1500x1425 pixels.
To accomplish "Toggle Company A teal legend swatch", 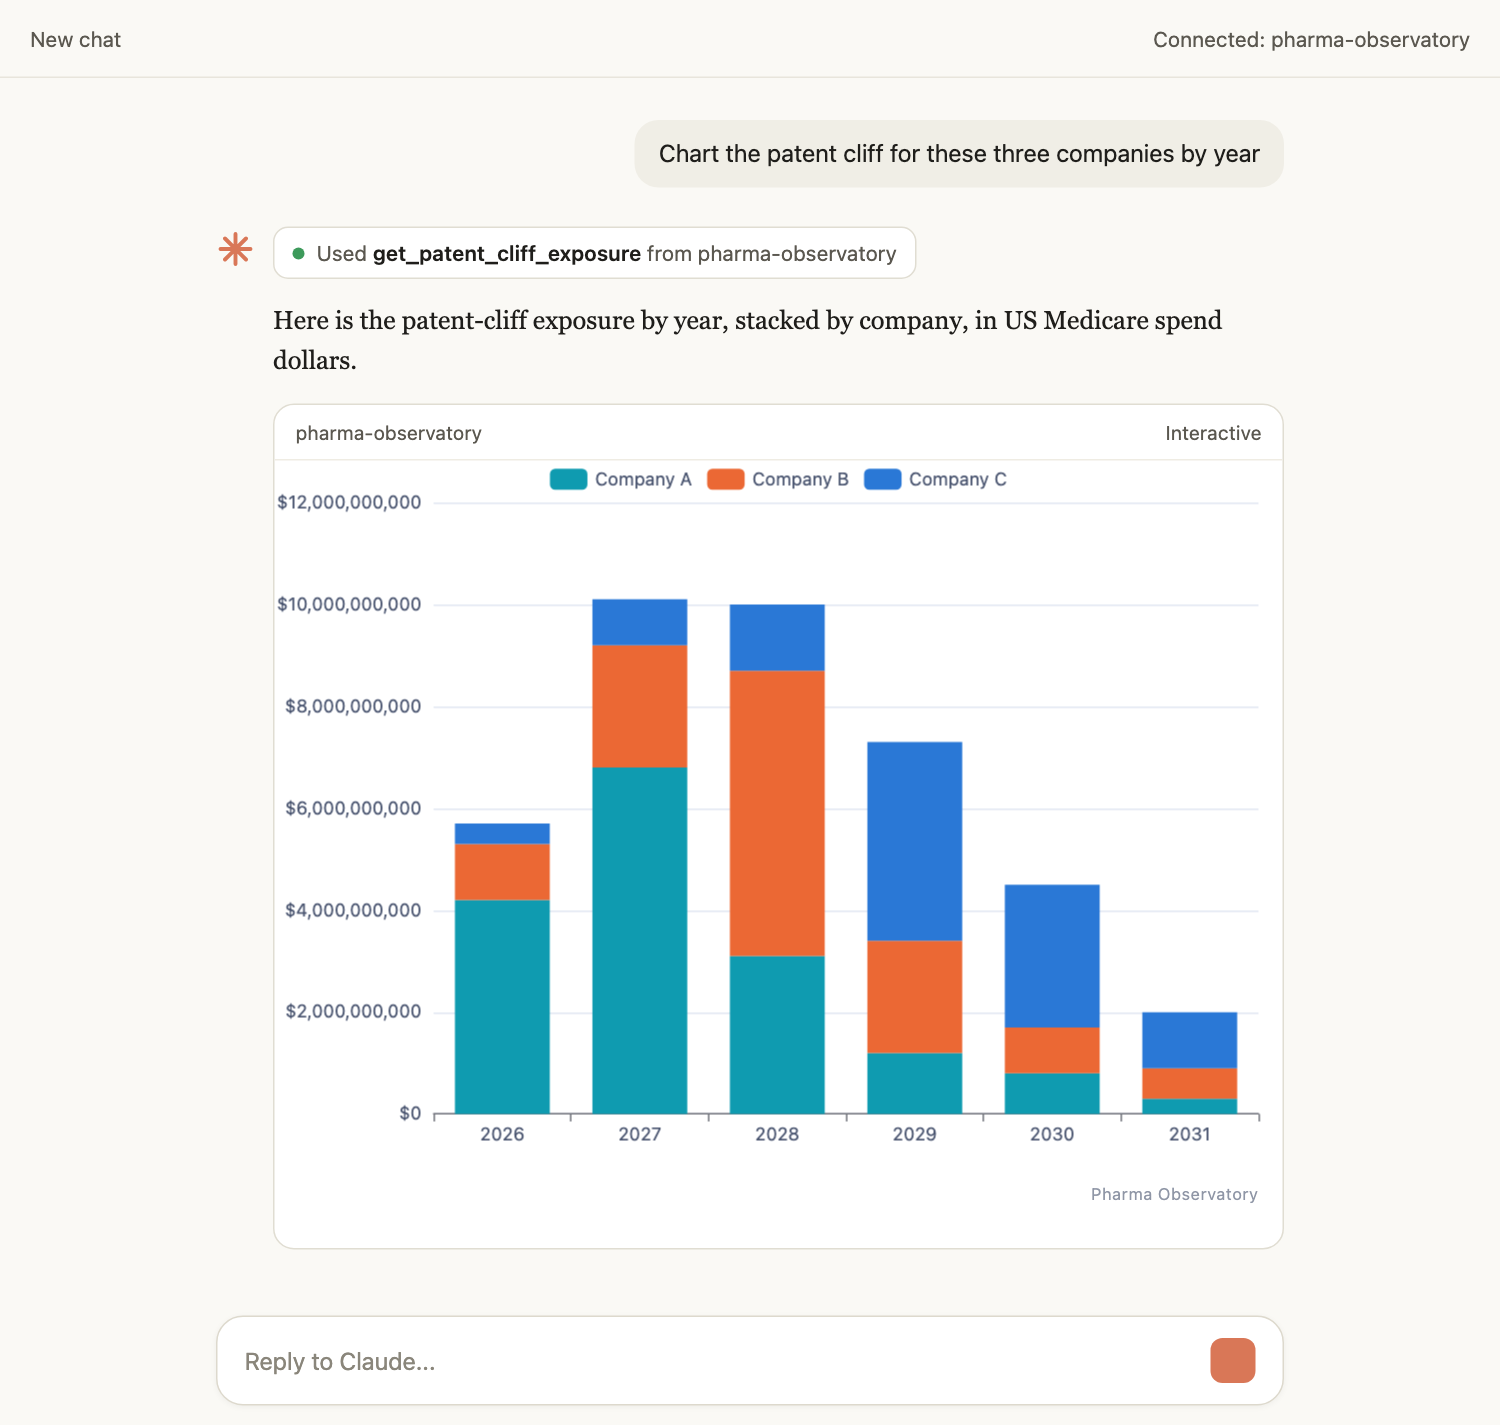I will (x=568, y=479).
